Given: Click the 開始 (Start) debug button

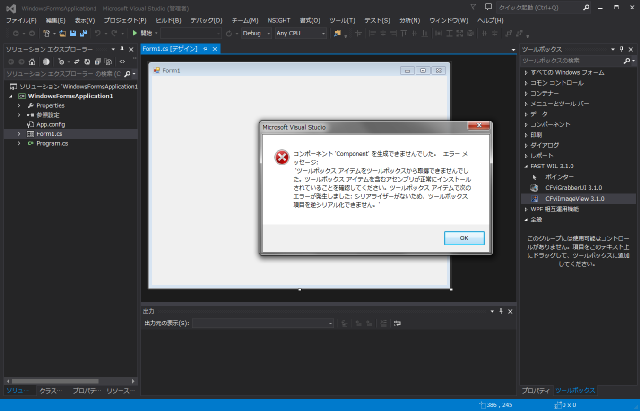Looking at the screenshot, I should pos(142,33).
